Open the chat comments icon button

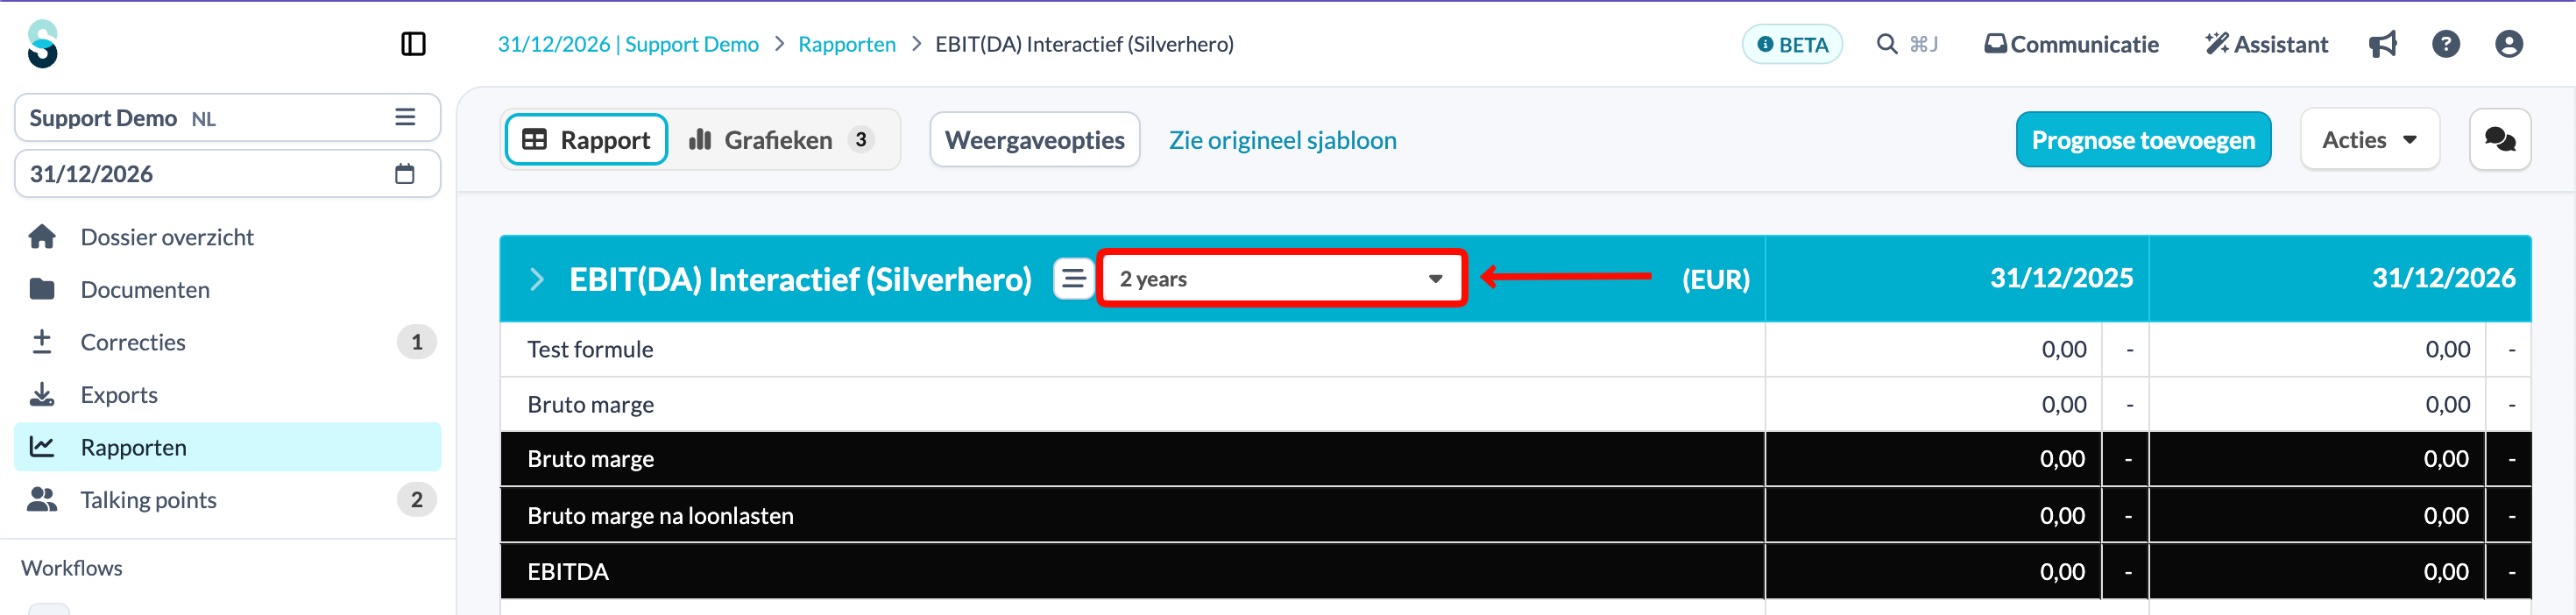tap(2500, 140)
